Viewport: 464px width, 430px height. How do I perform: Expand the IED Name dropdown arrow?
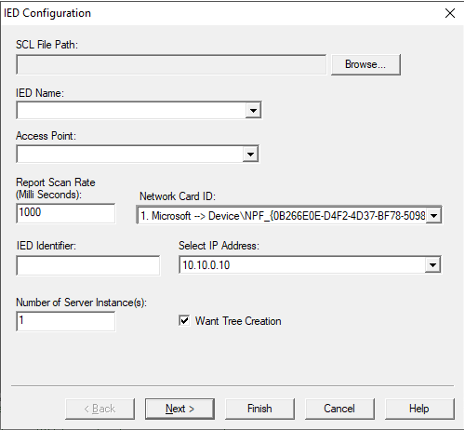point(253,110)
